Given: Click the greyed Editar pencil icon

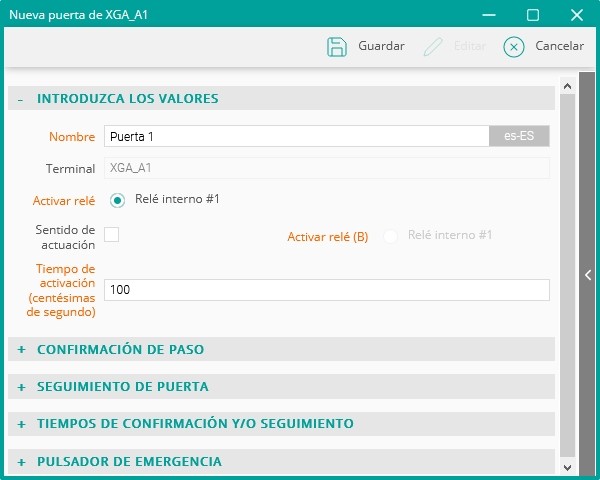Looking at the screenshot, I should 433,47.
